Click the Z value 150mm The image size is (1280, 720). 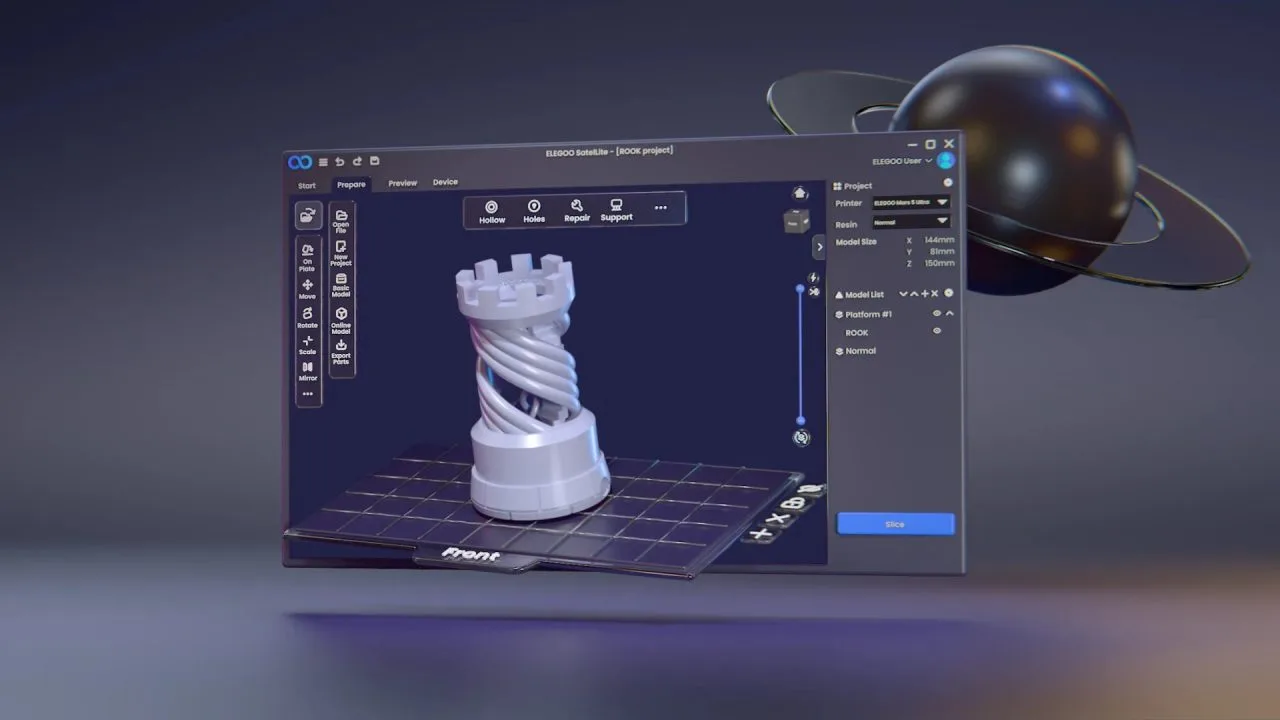coord(939,264)
